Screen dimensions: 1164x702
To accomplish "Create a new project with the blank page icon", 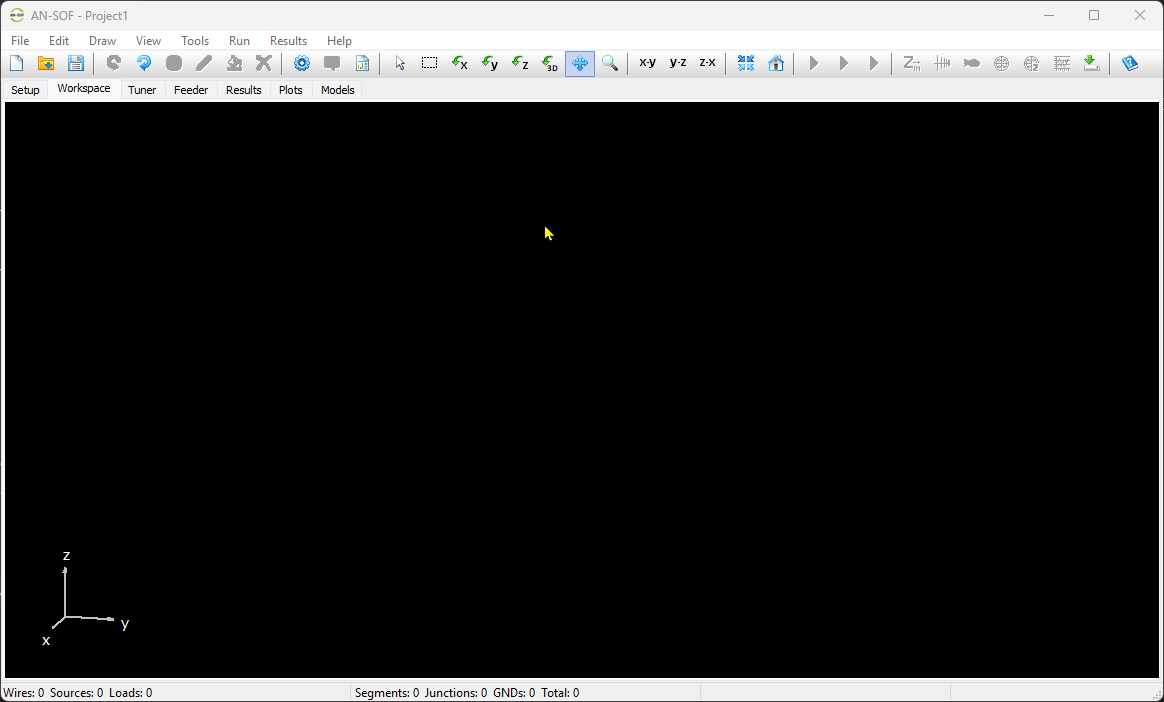I will [16, 64].
